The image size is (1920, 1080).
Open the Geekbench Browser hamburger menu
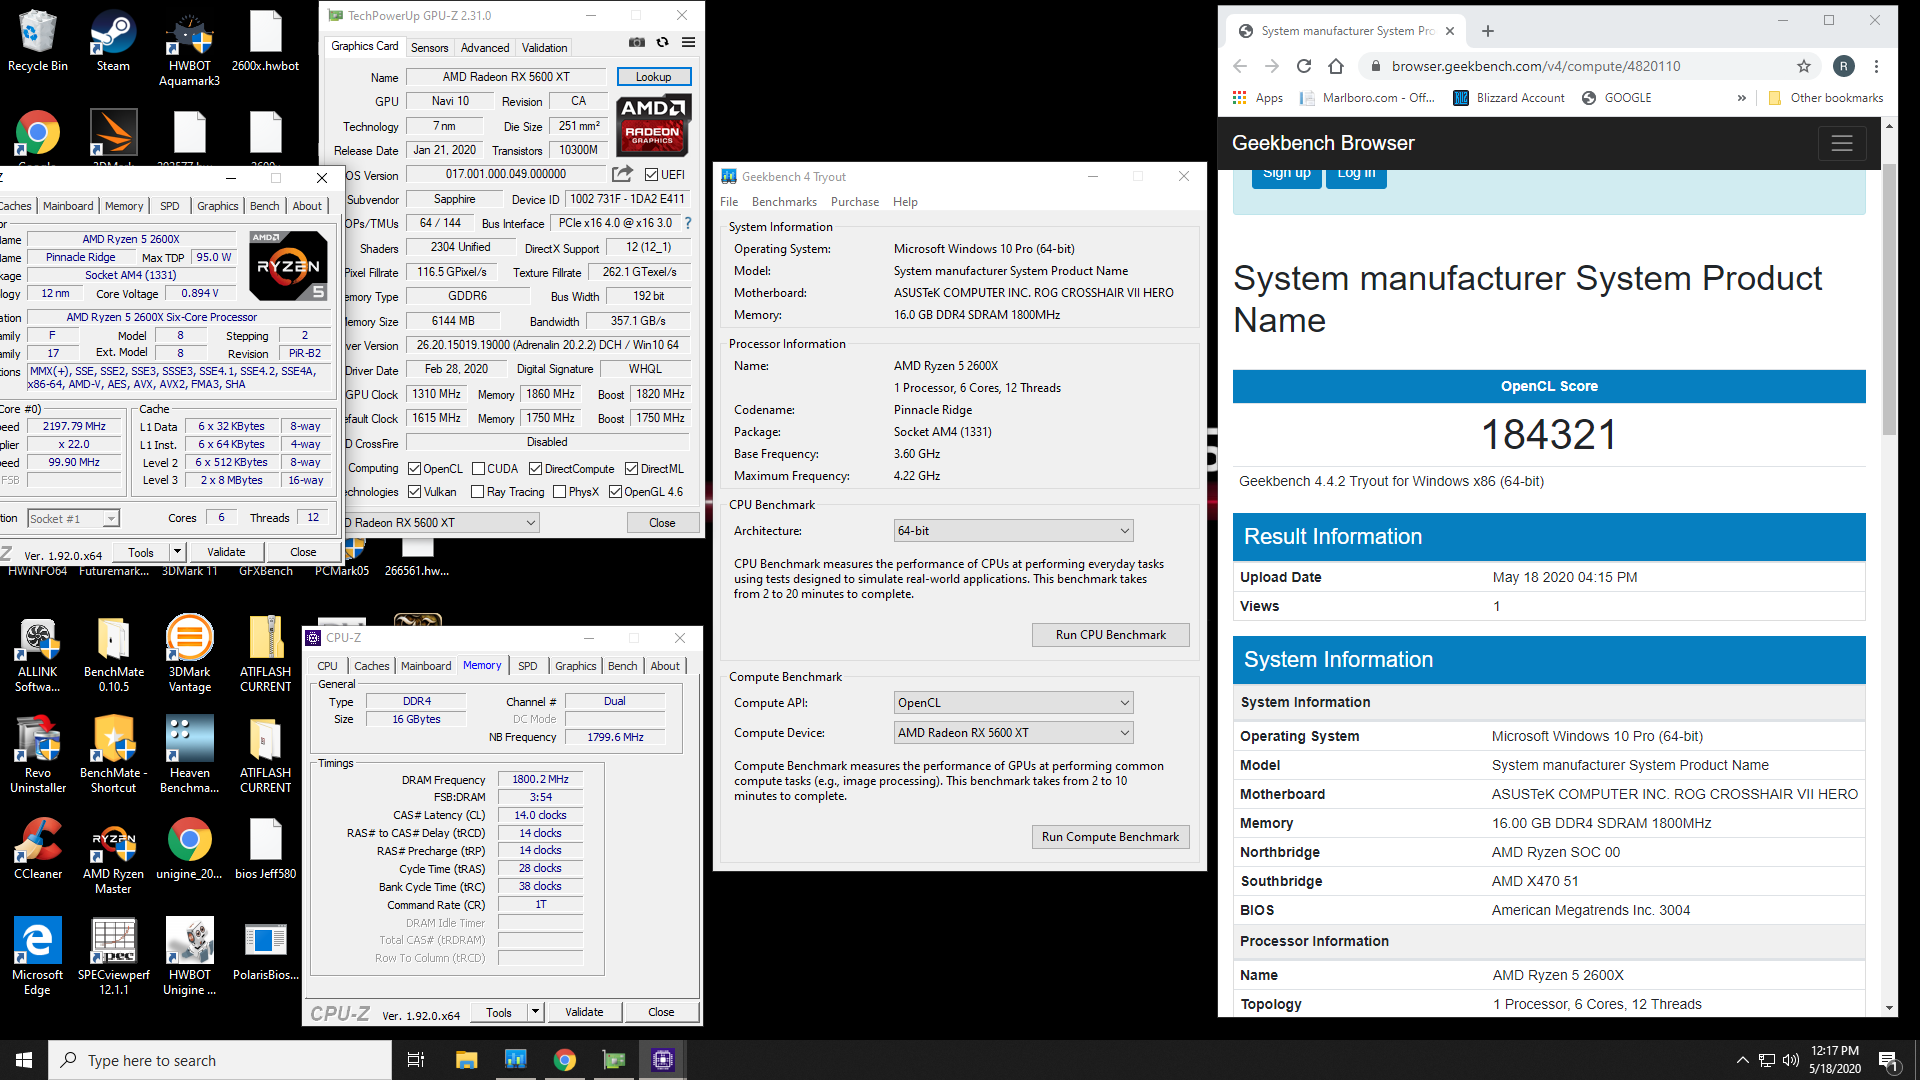(1842, 143)
